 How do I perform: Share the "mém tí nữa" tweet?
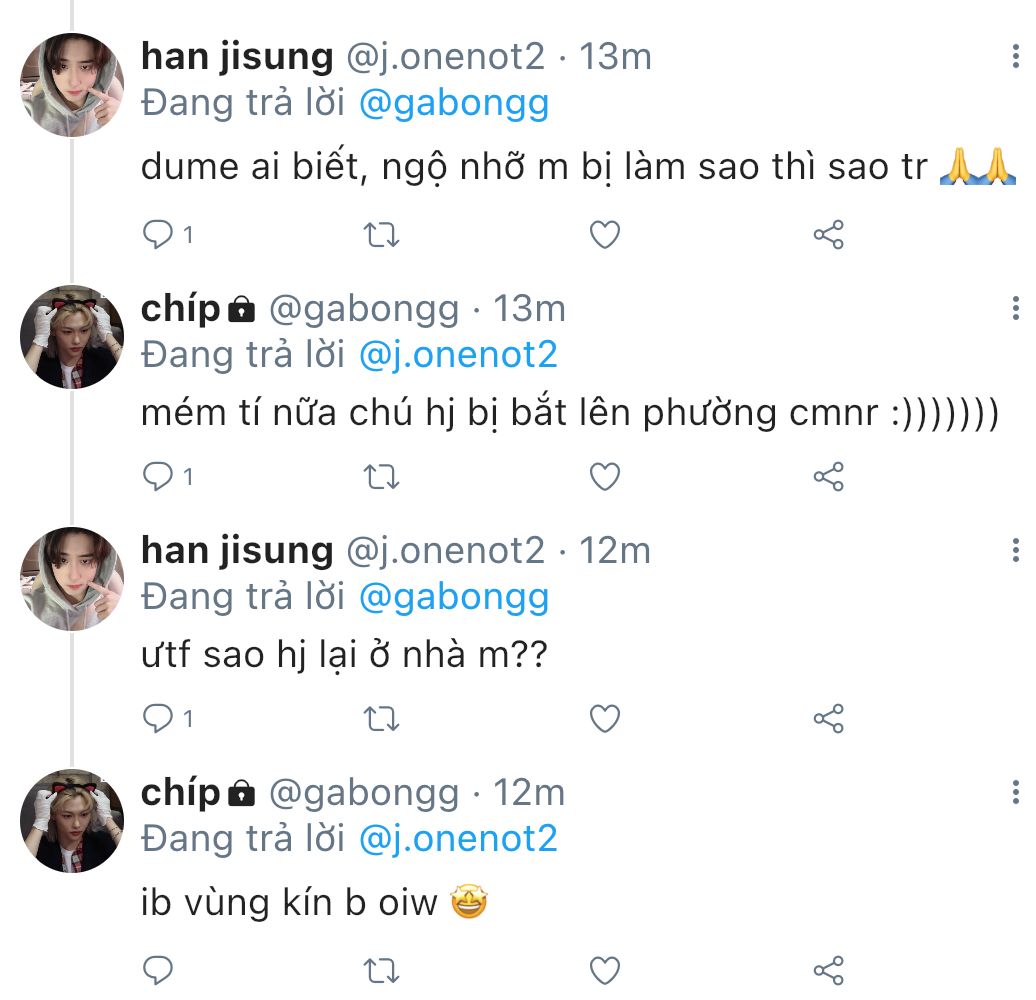point(829,477)
